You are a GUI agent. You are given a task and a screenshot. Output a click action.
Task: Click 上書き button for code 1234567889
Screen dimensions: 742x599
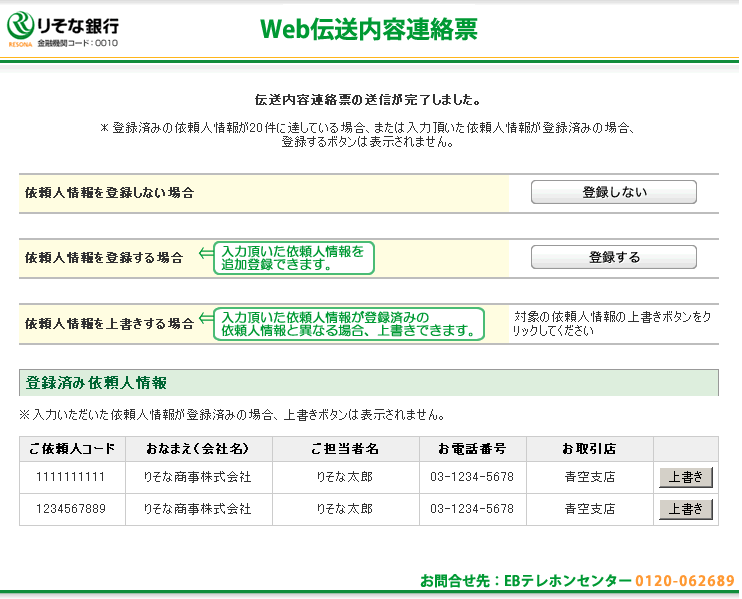(x=686, y=509)
